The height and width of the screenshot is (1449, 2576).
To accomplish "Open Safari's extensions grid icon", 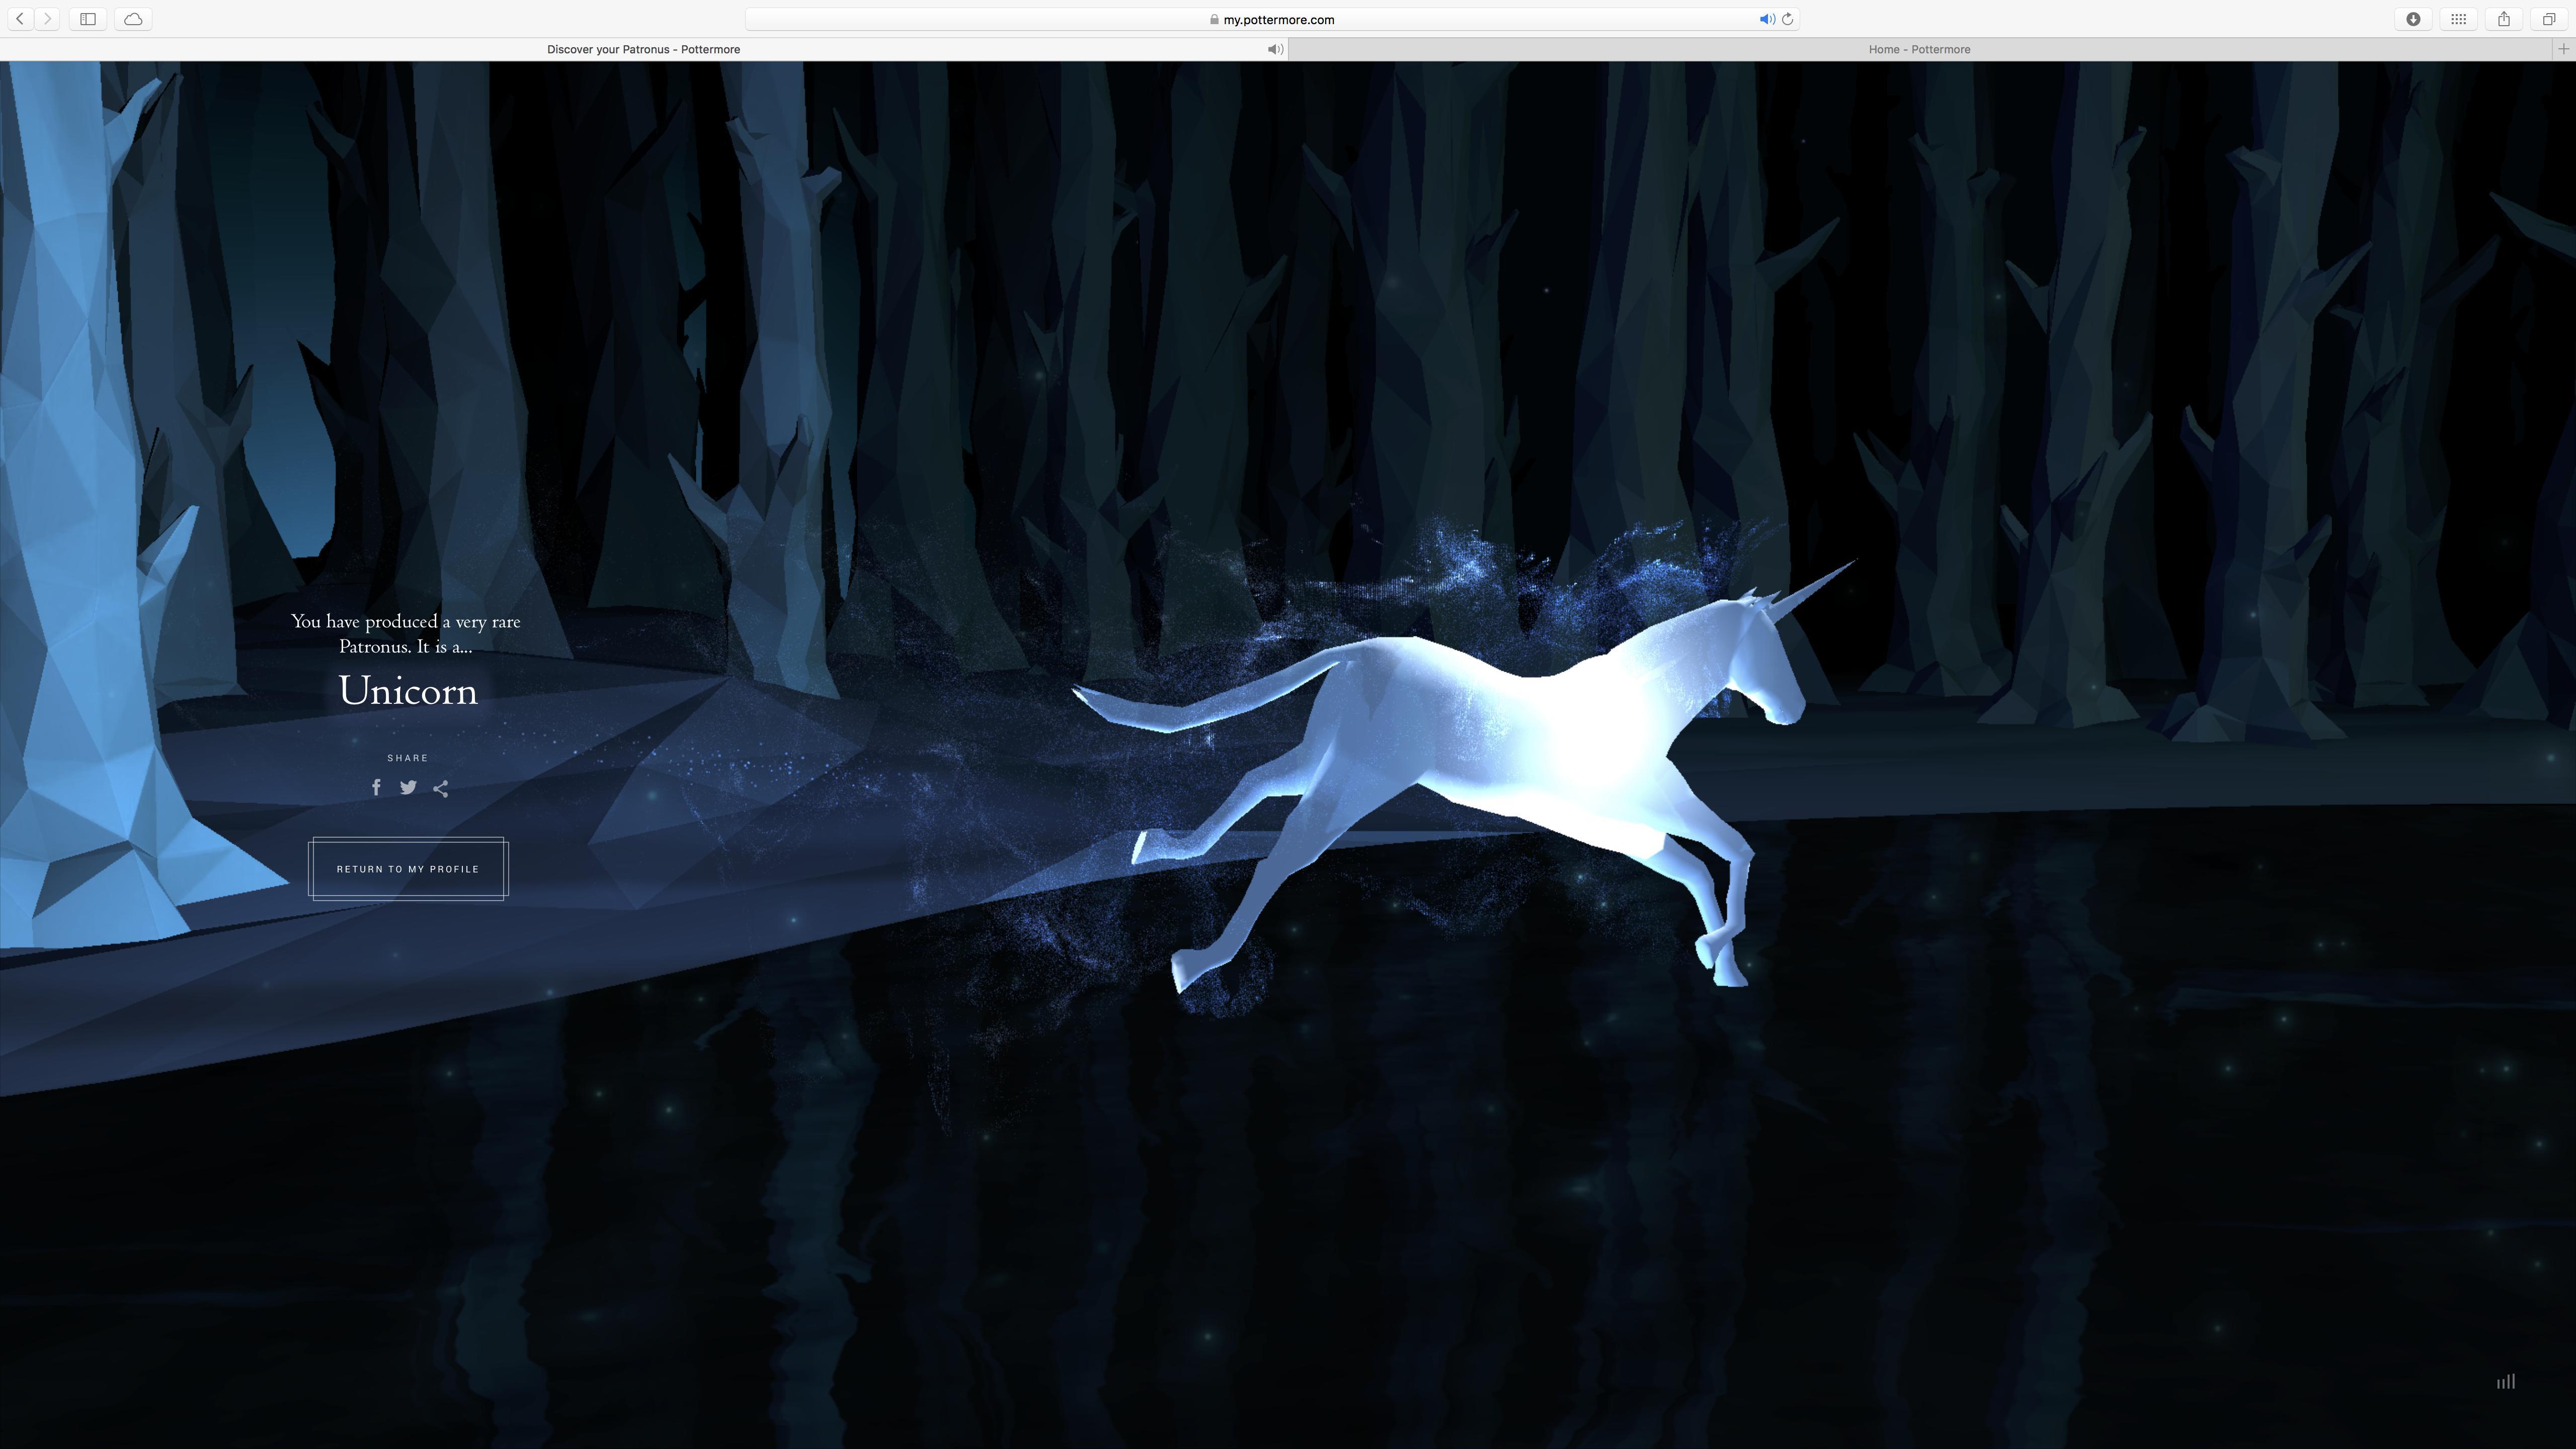I will pyautogui.click(x=2459, y=19).
